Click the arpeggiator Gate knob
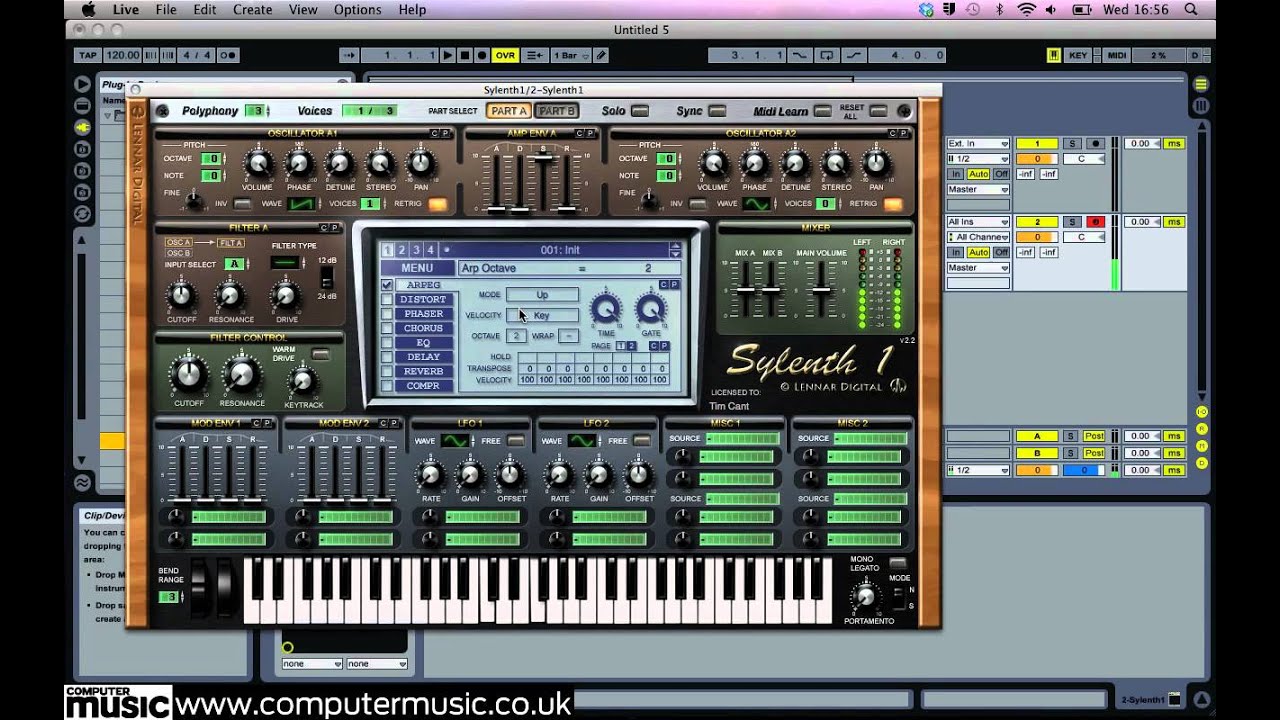Viewport: 1280px width, 720px height. pyautogui.click(x=651, y=308)
